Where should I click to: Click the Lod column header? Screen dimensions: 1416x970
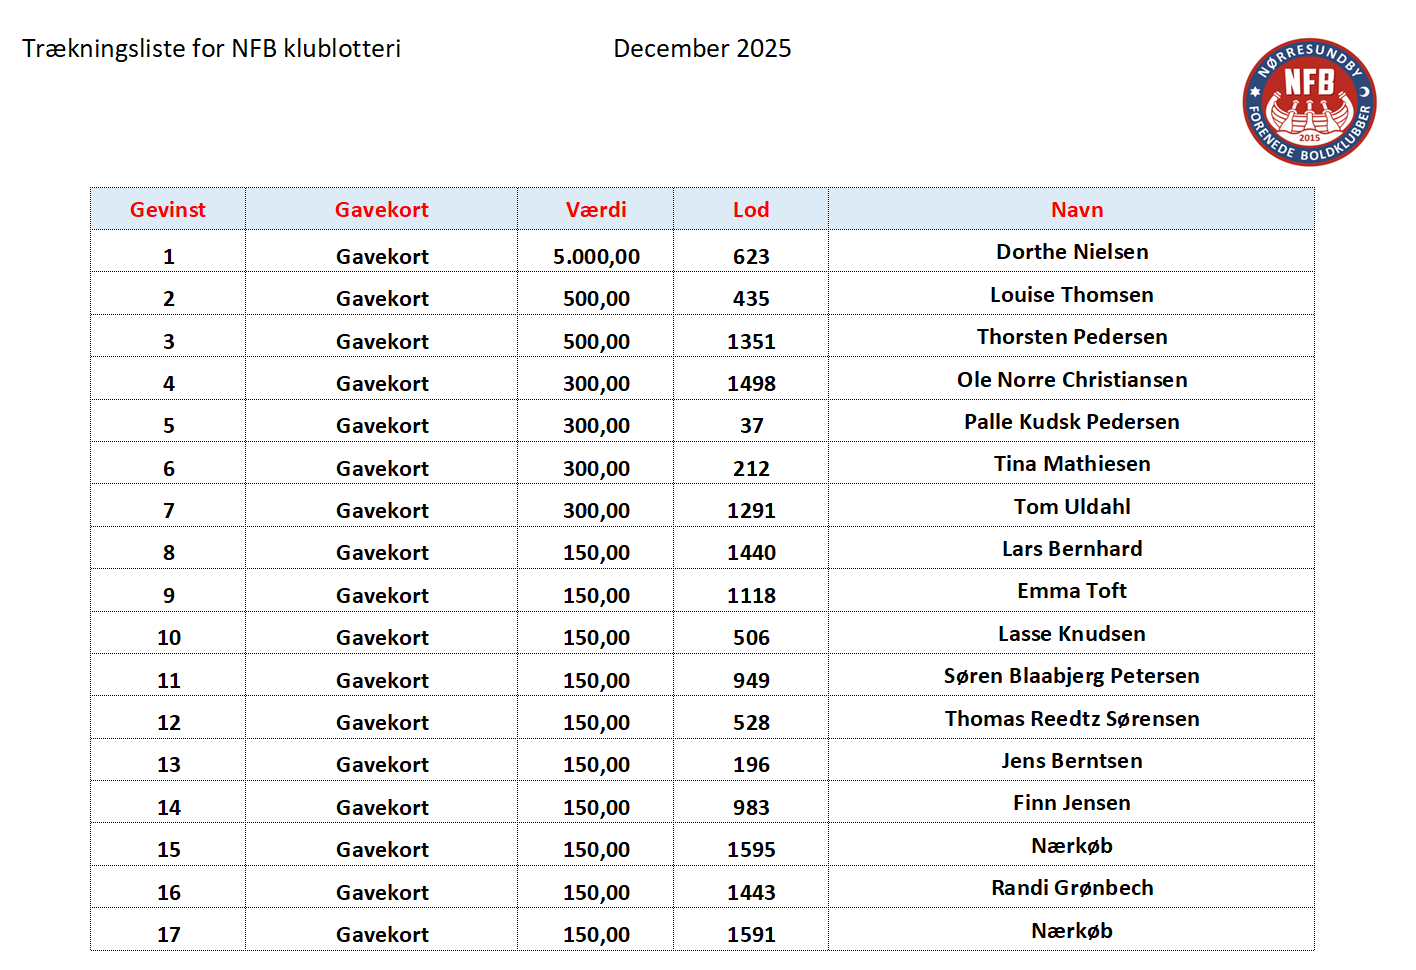tap(751, 210)
